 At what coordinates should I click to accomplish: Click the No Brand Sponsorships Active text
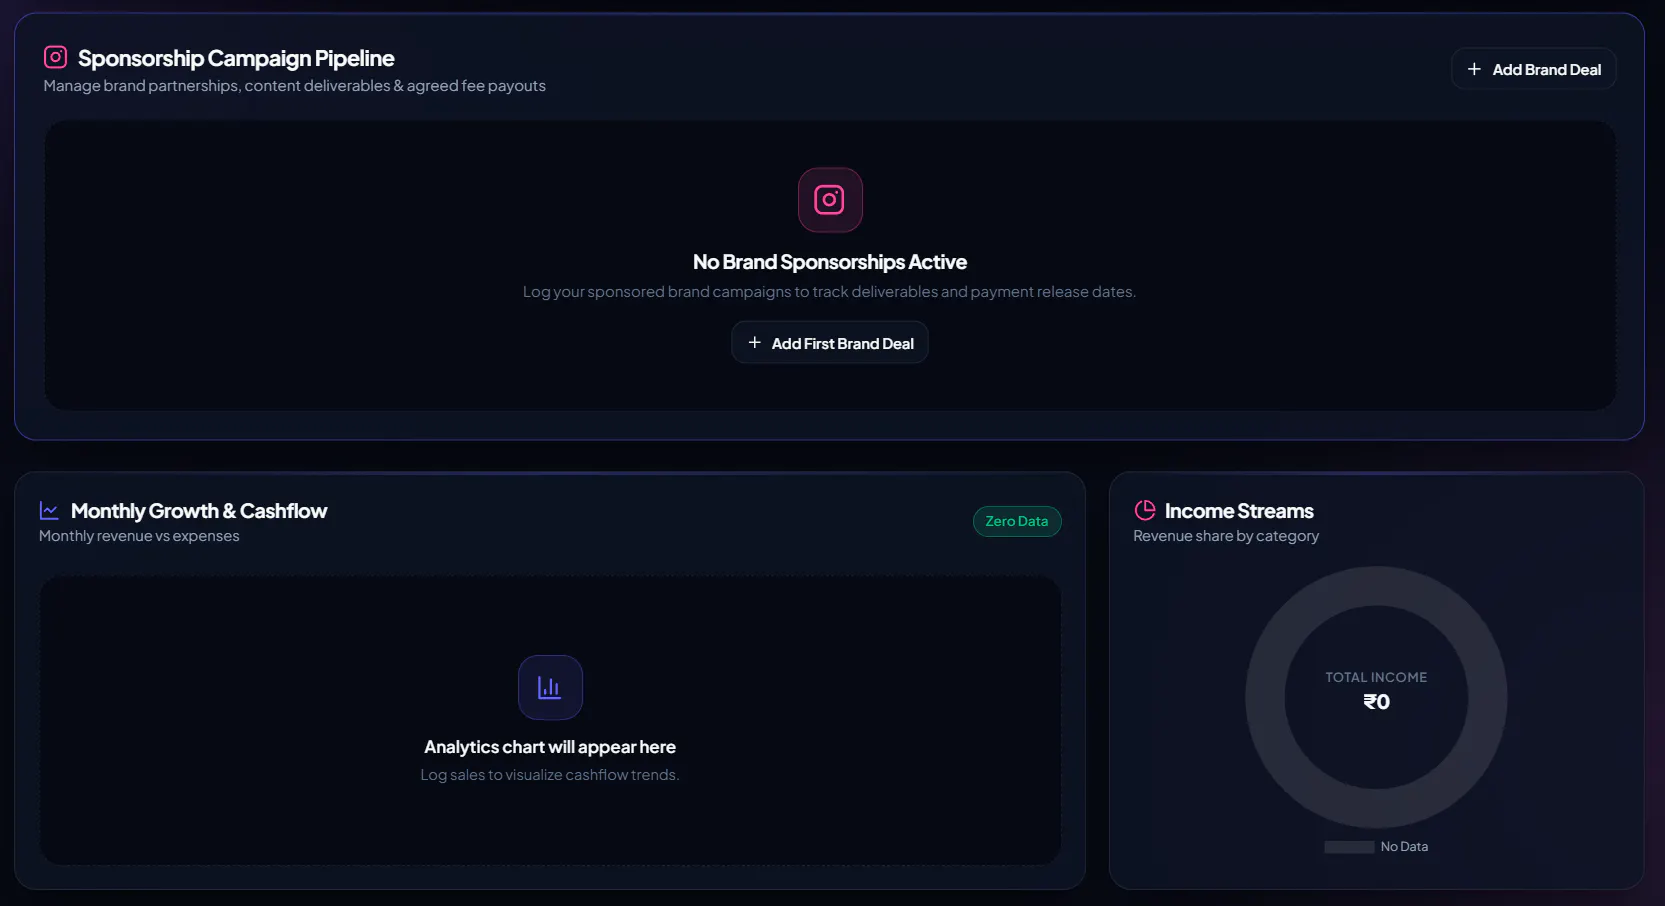point(830,262)
